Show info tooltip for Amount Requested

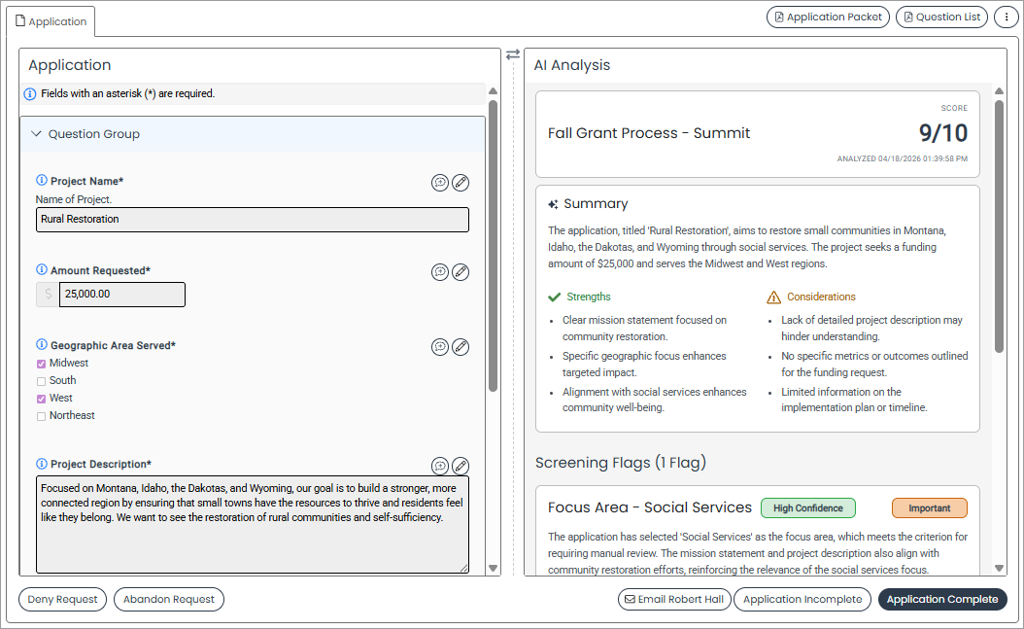click(42, 270)
